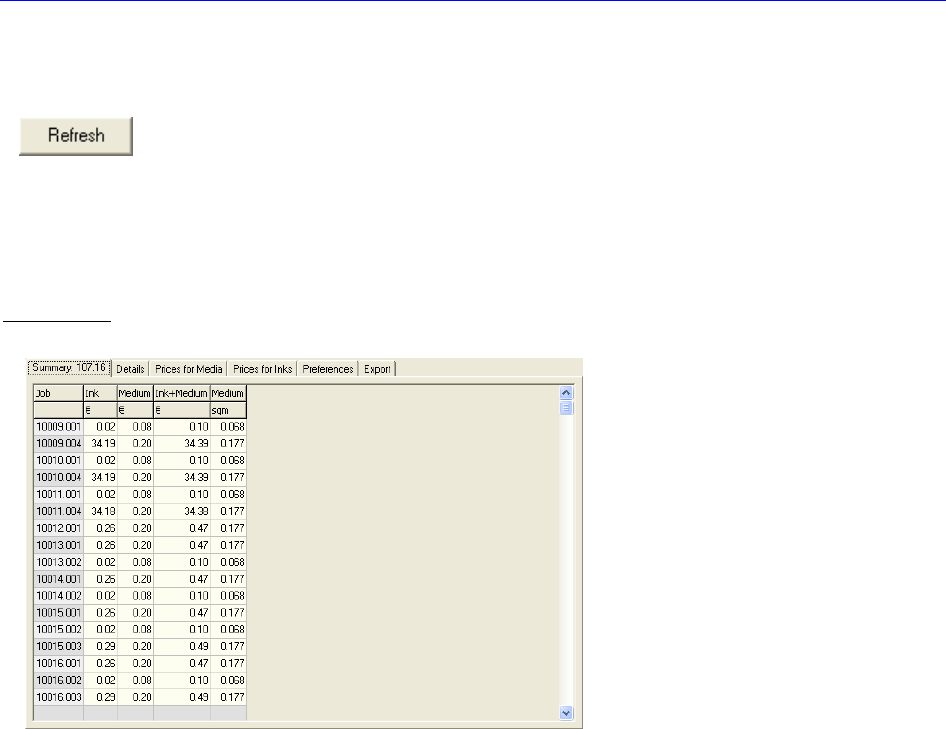Click the Ink+Medium value for job 10011.004
Viewport: 946px width, 729px height.
[181, 511]
